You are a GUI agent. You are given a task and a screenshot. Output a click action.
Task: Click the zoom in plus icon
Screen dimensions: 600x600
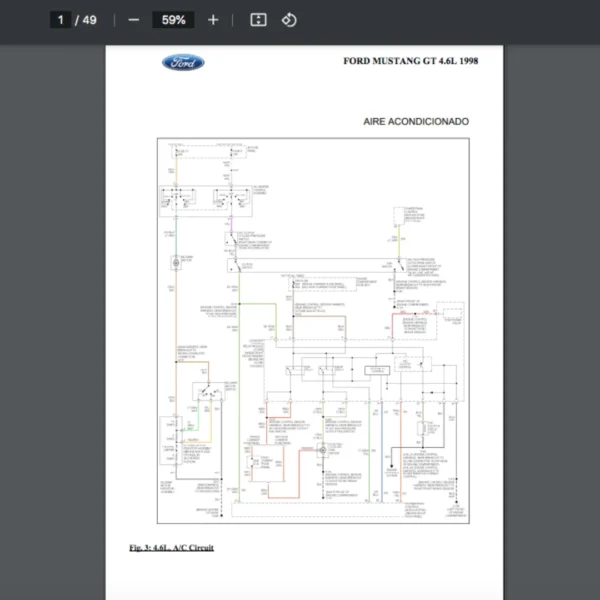[x=213, y=20]
